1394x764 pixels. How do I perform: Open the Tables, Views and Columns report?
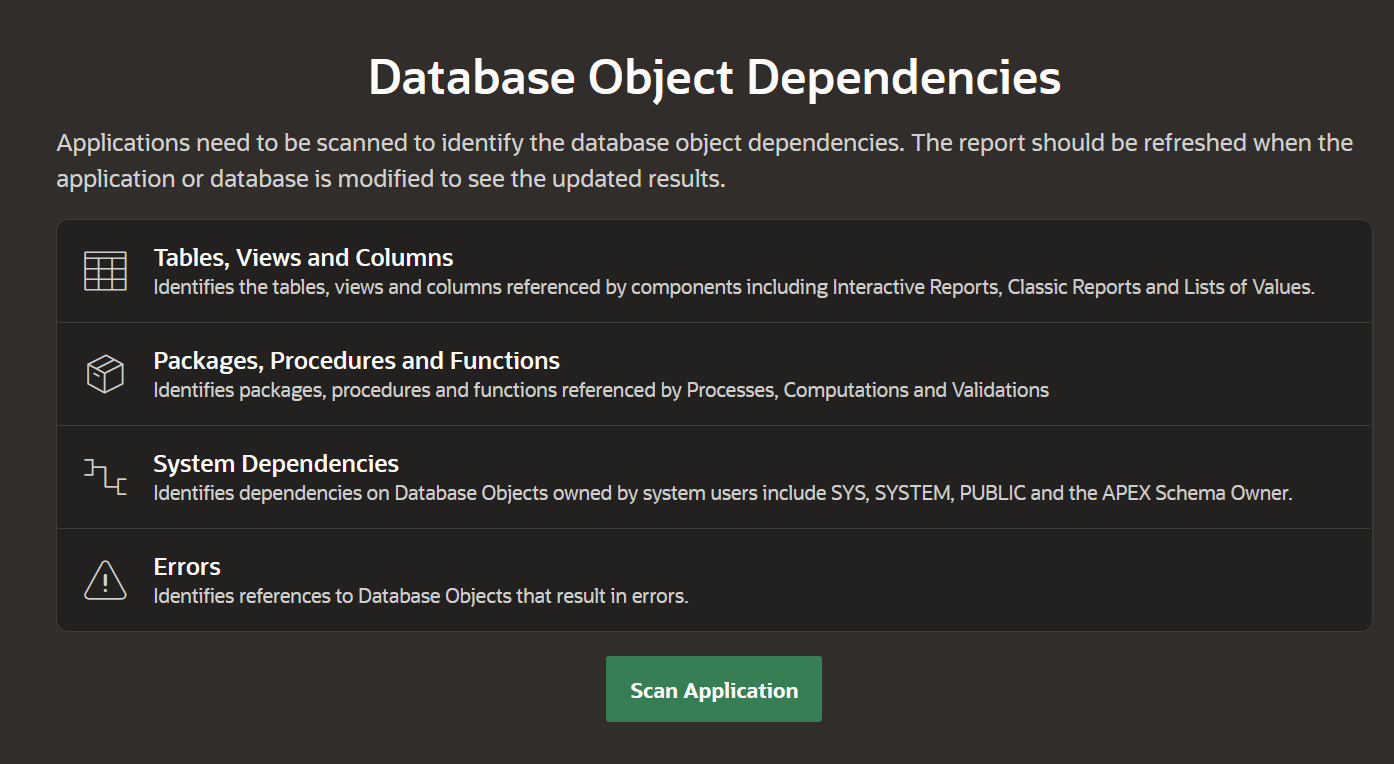point(303,258)
